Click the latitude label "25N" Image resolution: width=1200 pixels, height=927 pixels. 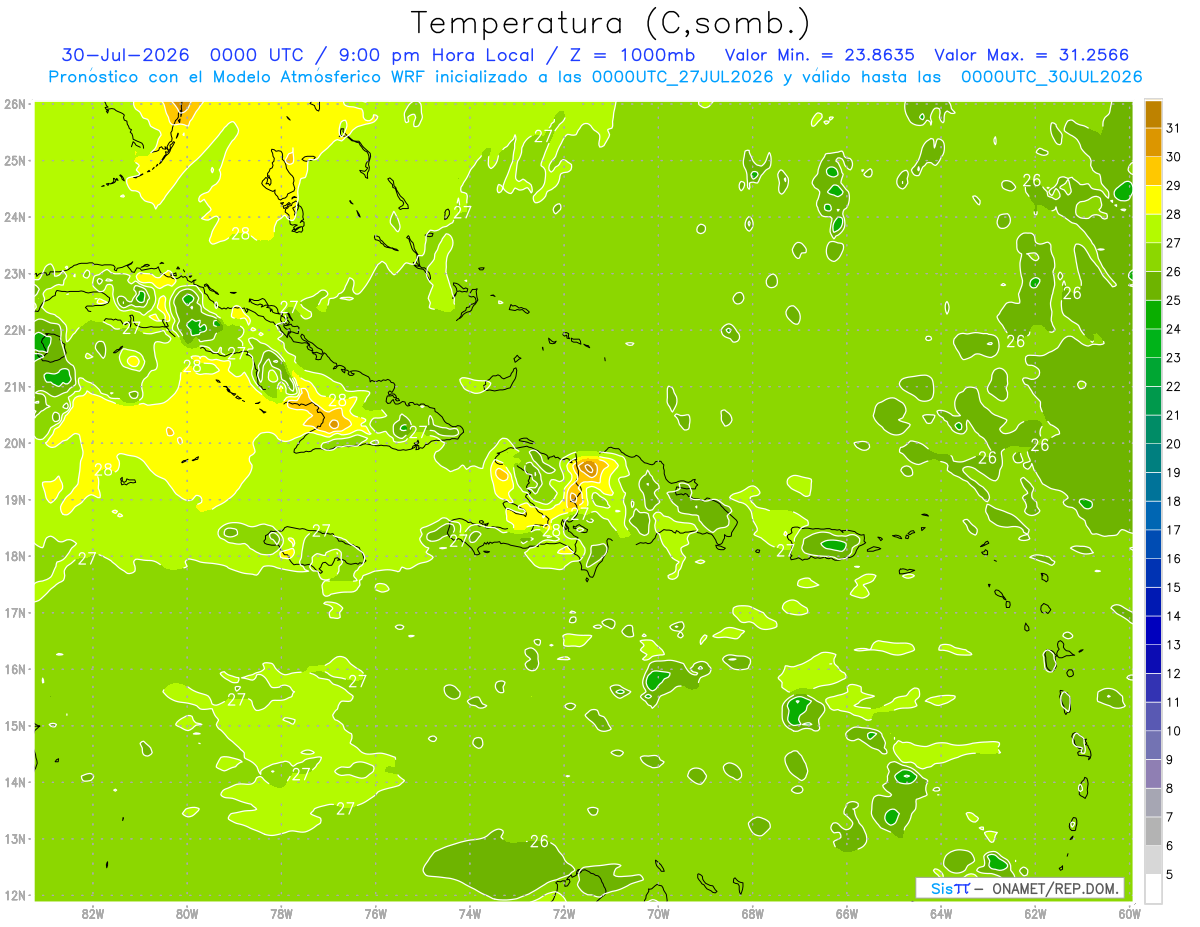coord(15,160)
